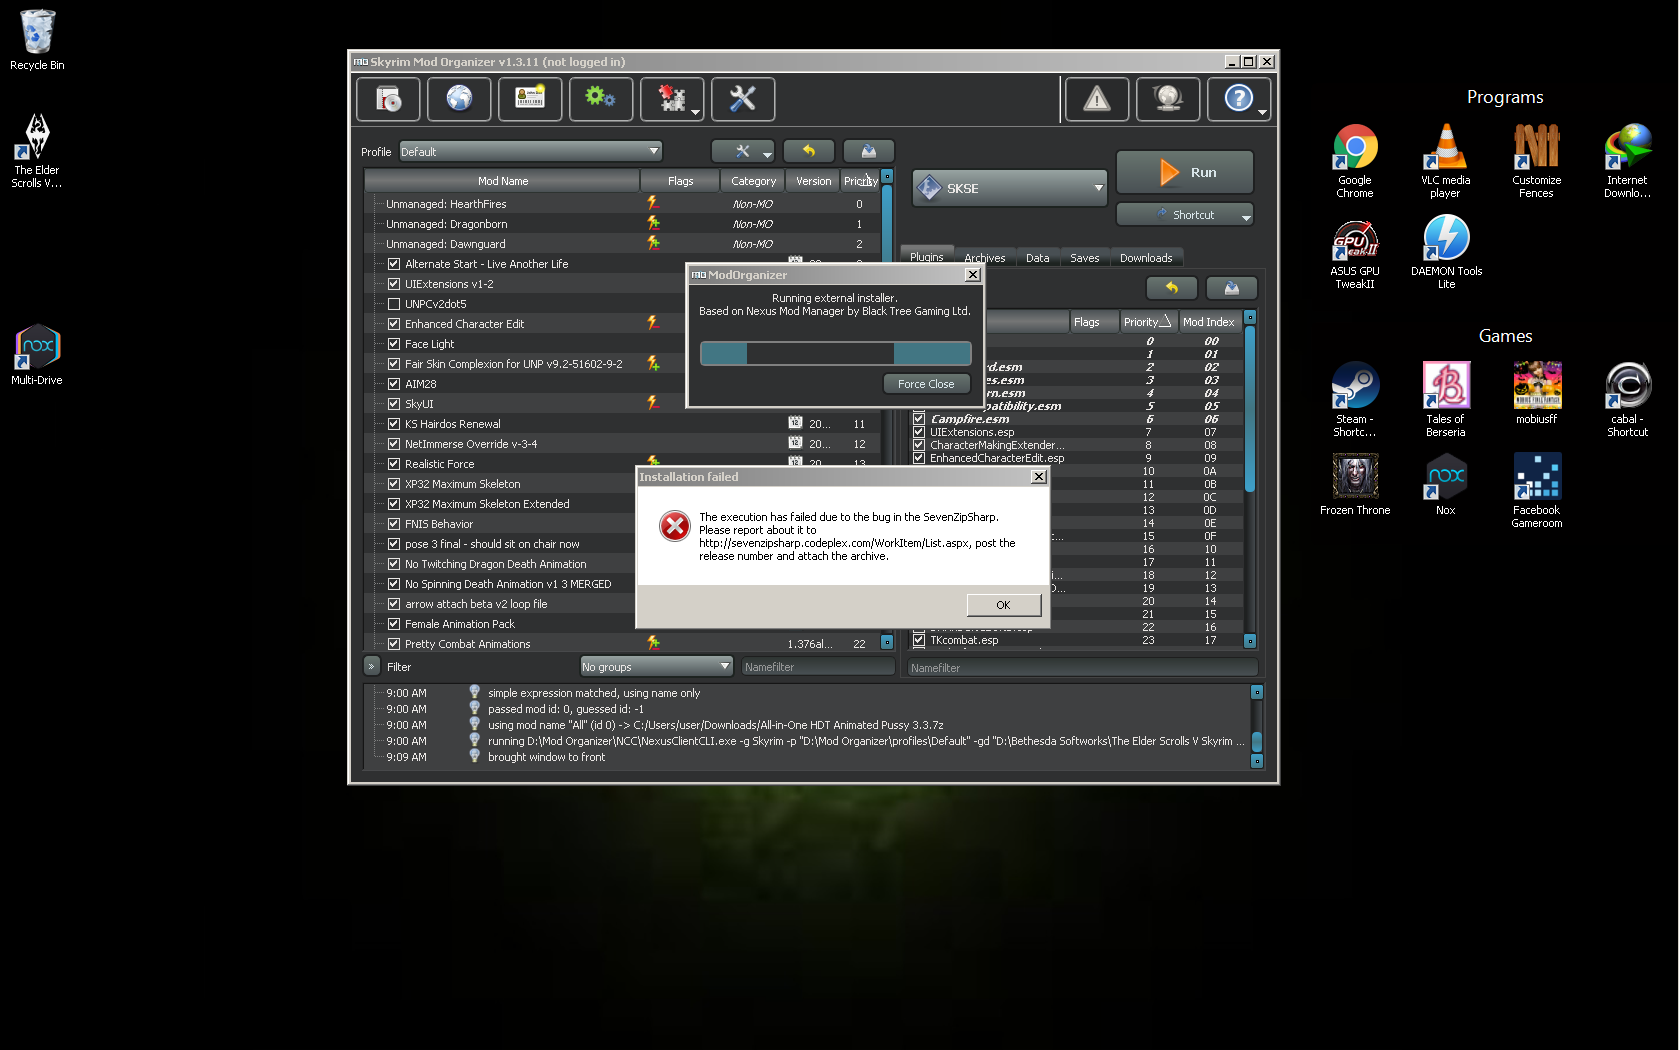Screen dimensions: 1680x1050
Task: Open executables settings via gears icon
Action: [x=600, y=99]
